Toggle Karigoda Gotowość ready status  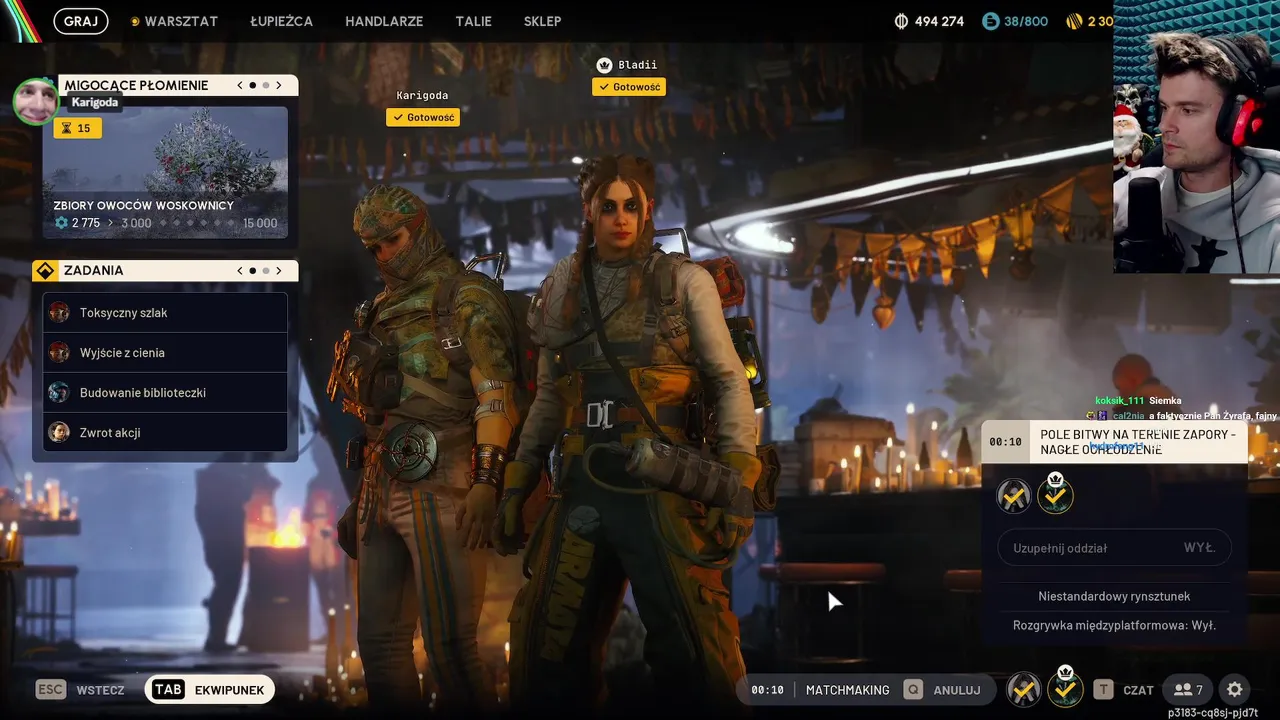(x=423, y=117)
